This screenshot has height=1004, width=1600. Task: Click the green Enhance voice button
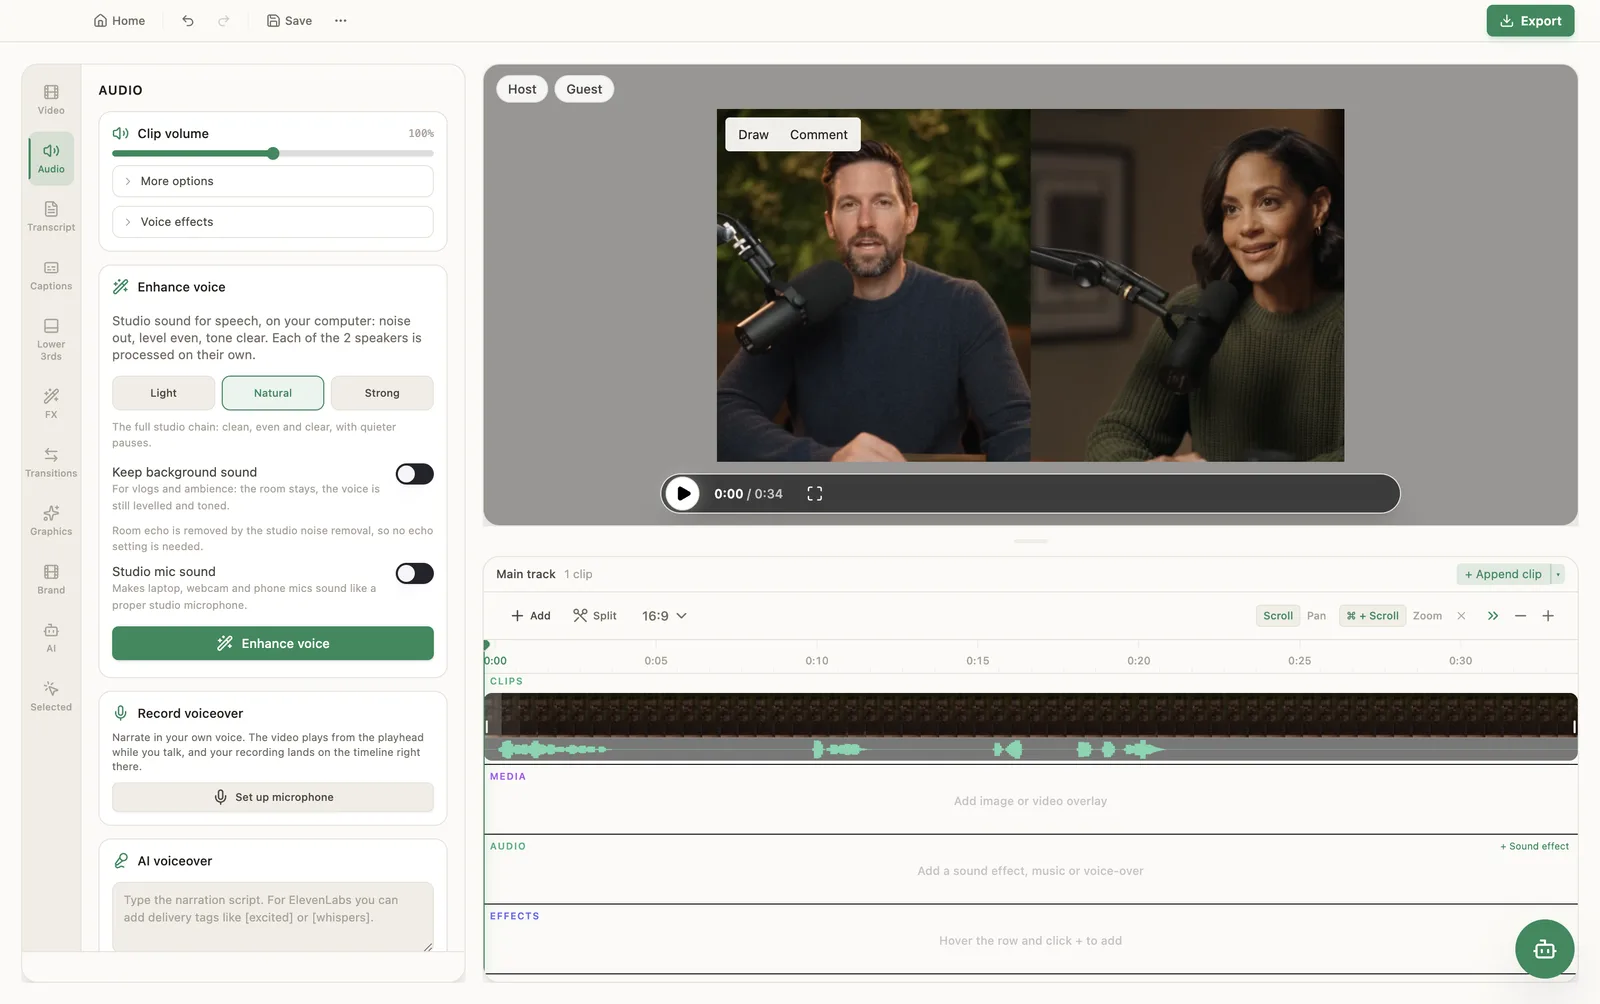click(273, 644)
